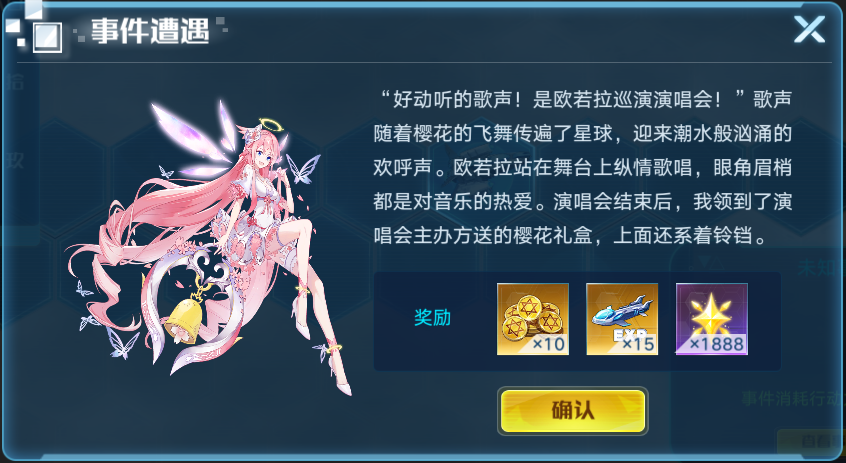
Task: Click the event story description text
Action: point(583,167)
